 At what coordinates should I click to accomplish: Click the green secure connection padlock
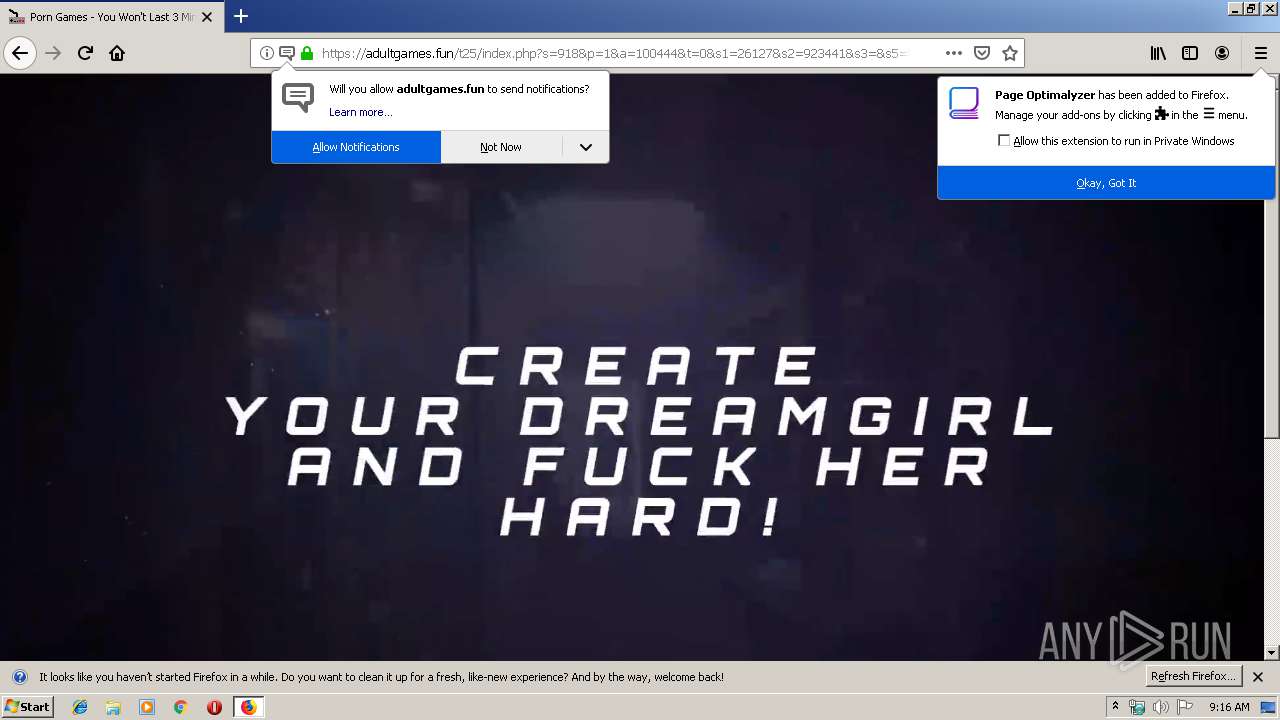(307, 53)
